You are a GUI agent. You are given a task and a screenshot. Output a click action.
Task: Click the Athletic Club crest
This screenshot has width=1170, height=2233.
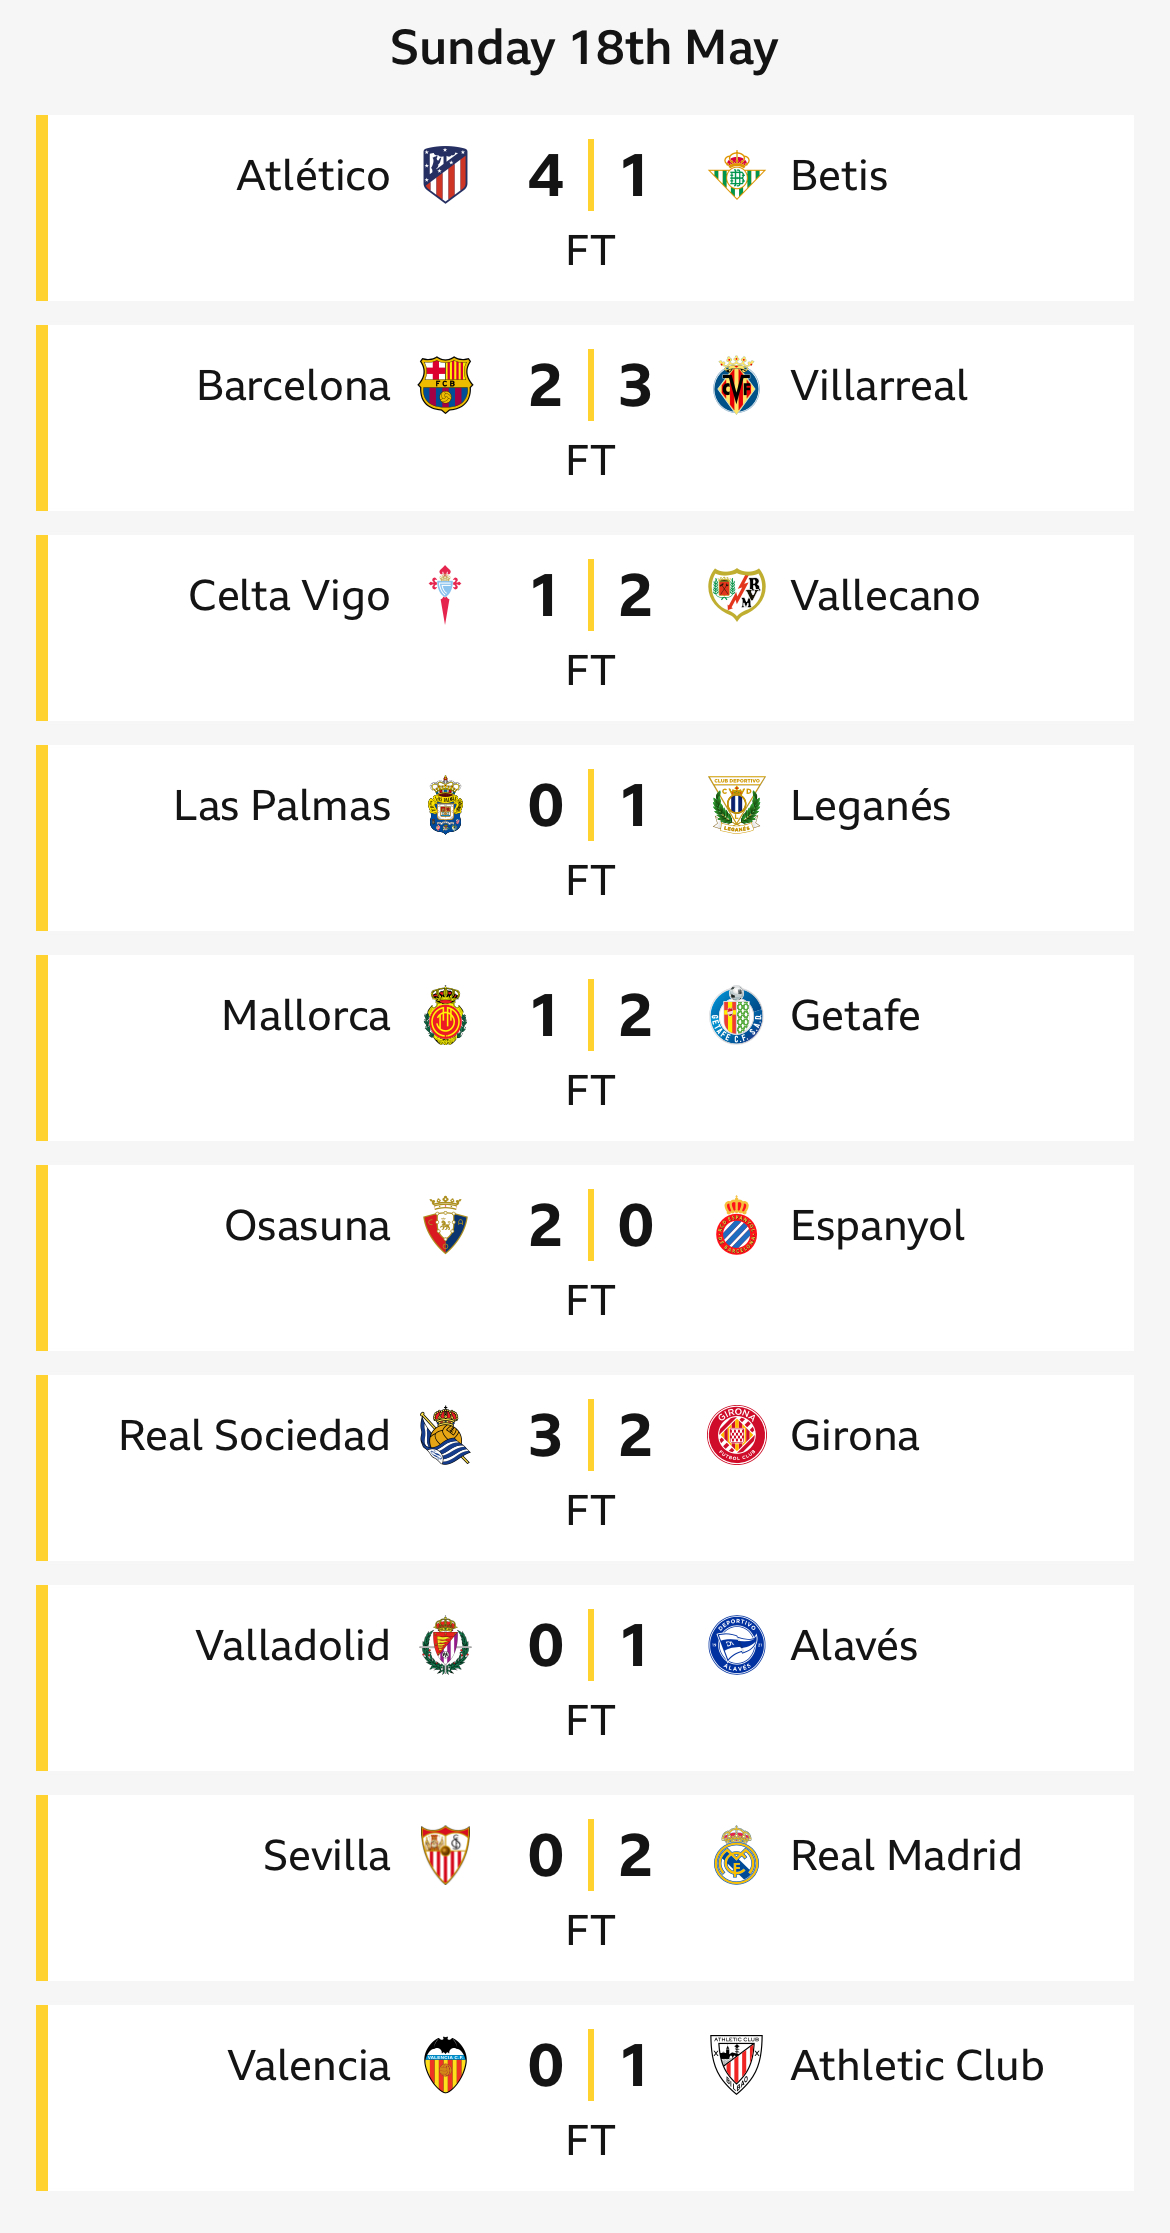click(x=737, y=2066)
